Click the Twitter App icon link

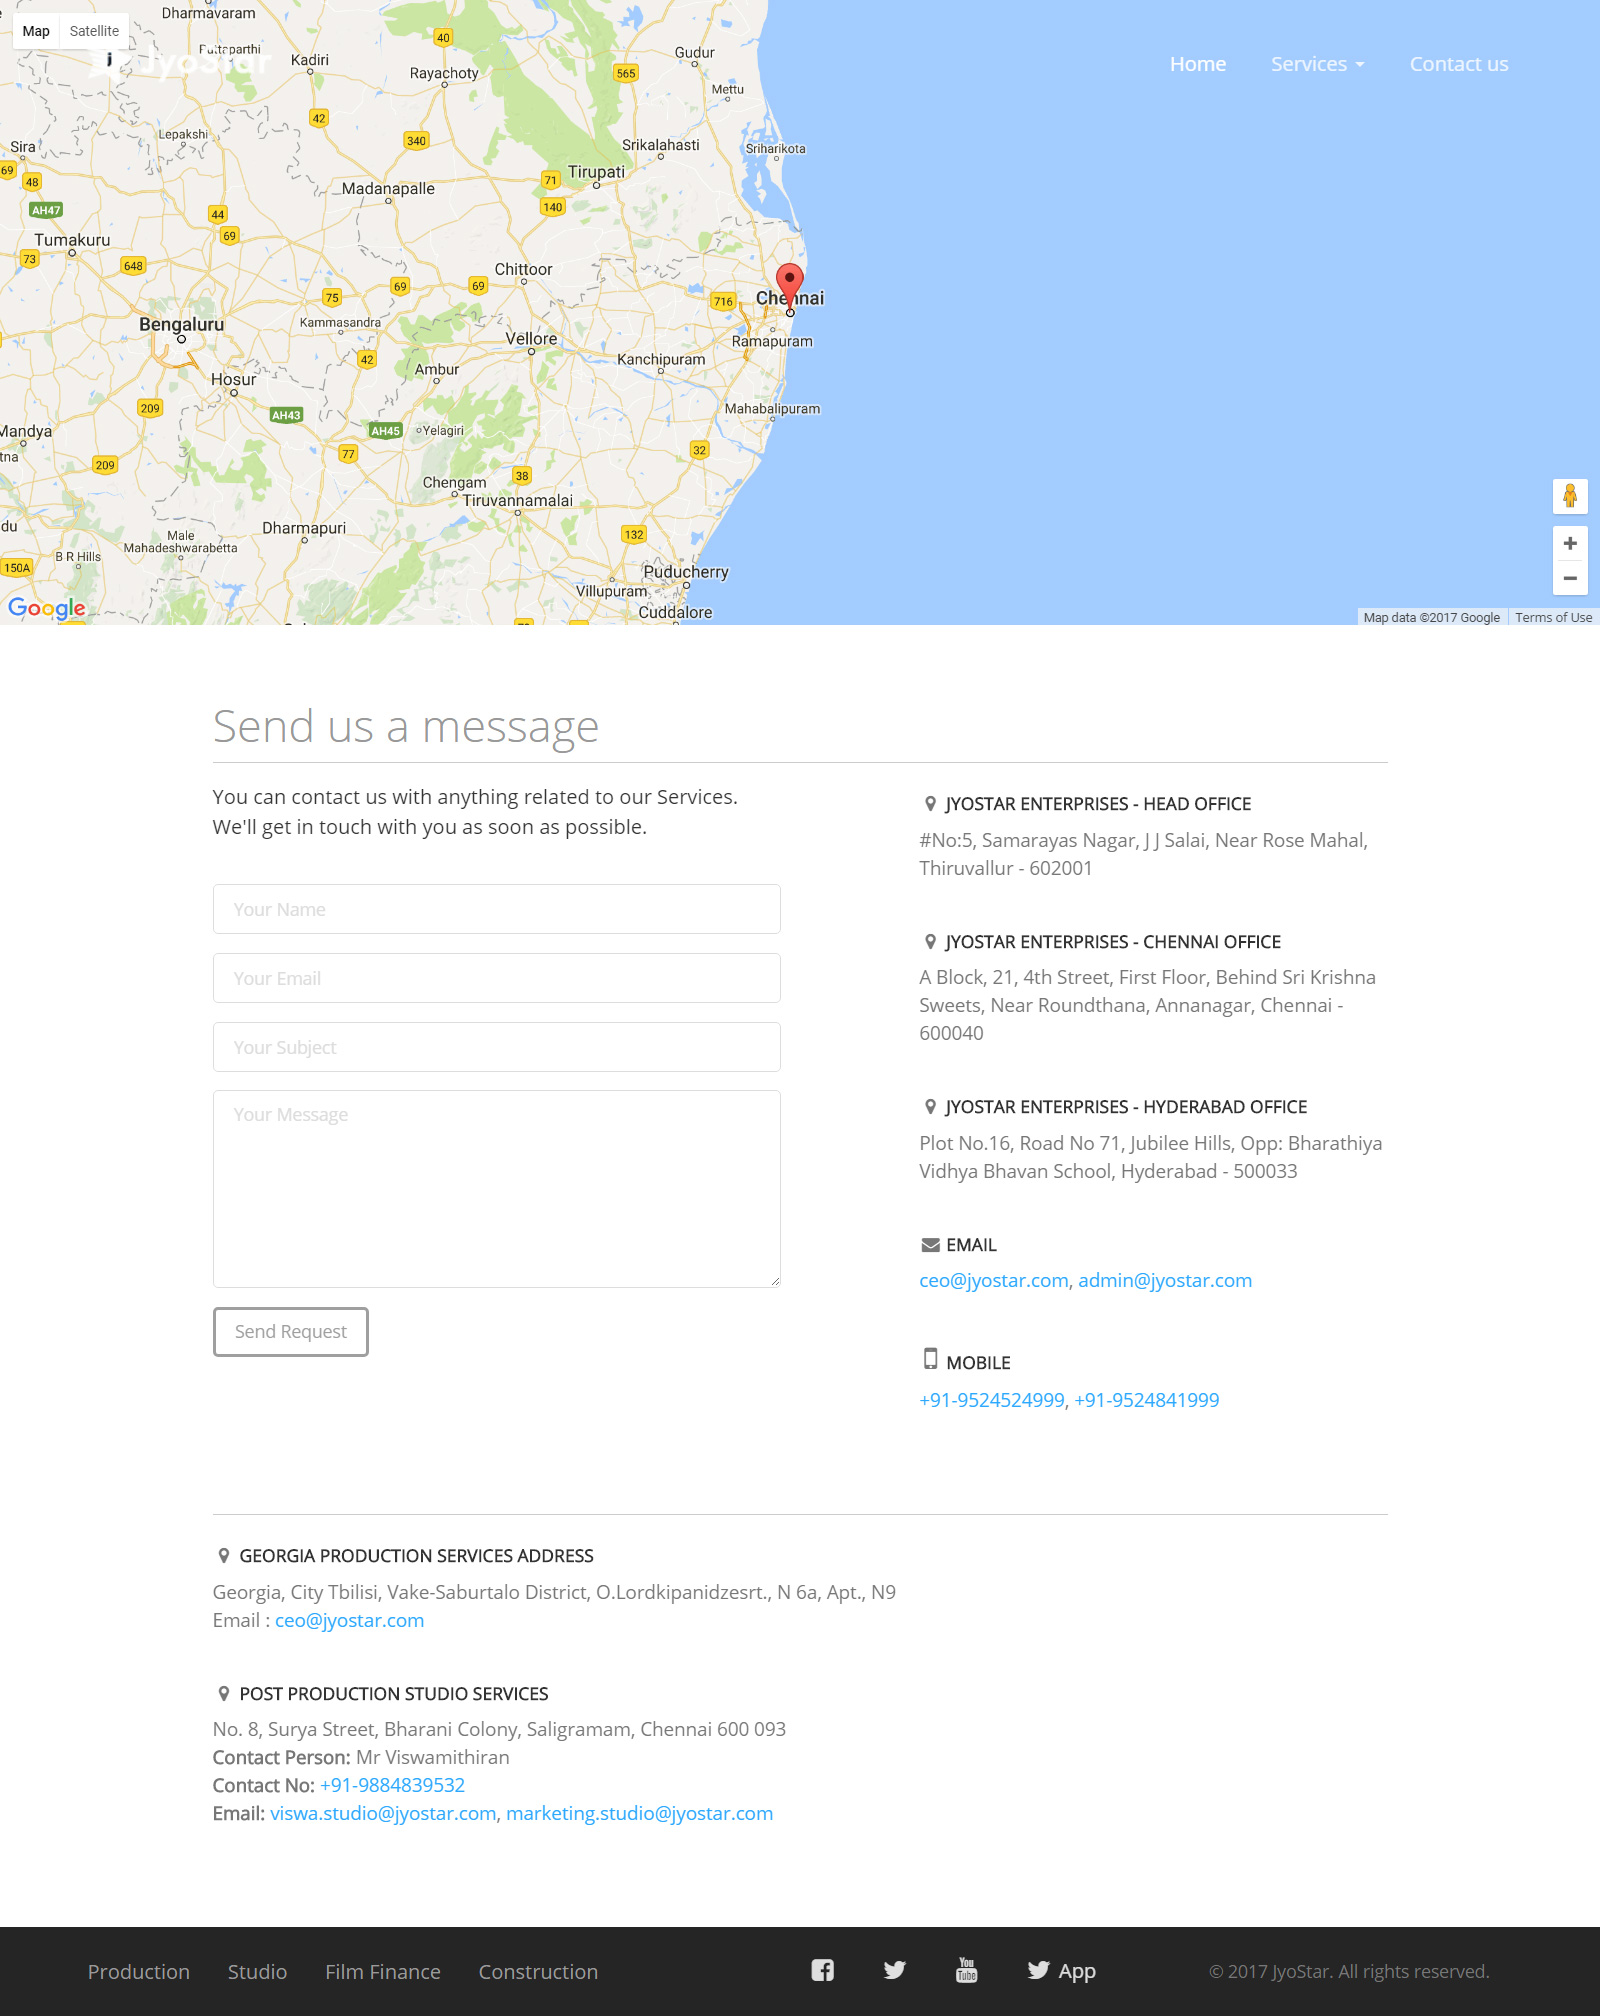[1061, 1970]
